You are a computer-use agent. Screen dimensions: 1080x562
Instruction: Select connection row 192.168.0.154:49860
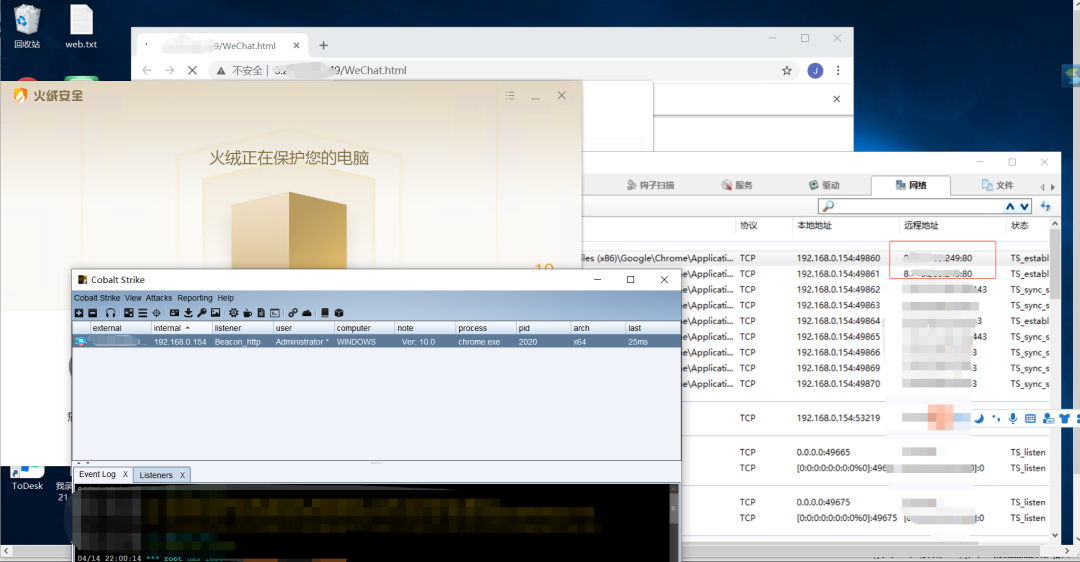click(x=816, y=258)
